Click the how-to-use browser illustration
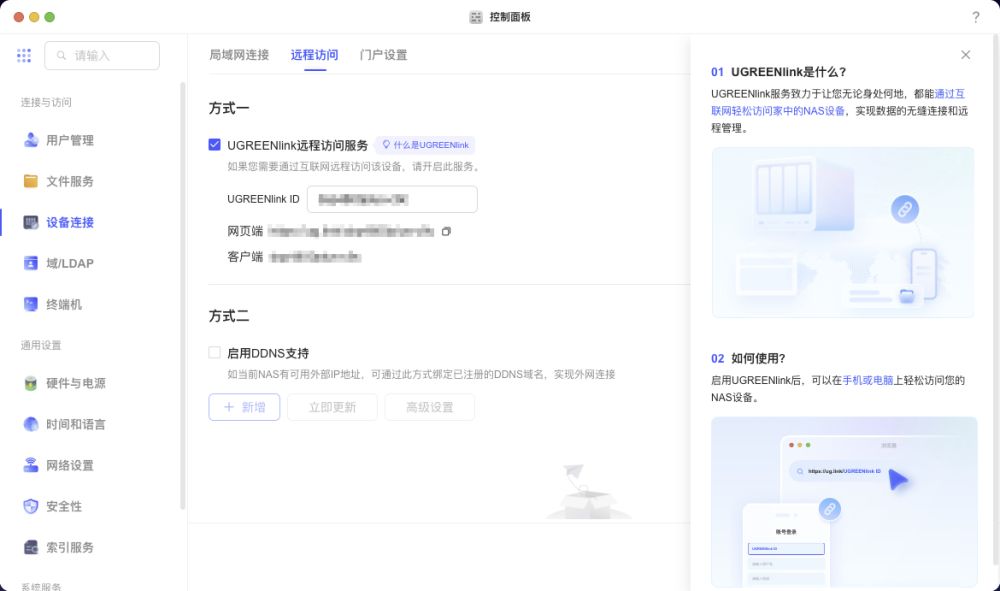Viewport: 1000px width, 591px height. 844,502
